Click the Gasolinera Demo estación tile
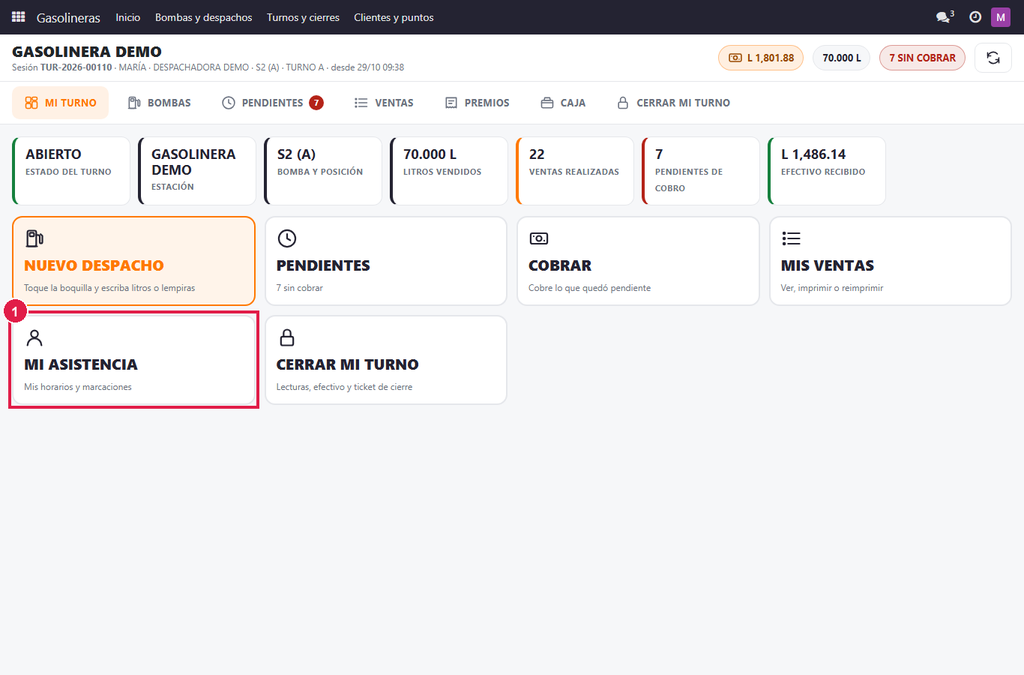This screenshot has width=1024, height=675. coord(197,171)
